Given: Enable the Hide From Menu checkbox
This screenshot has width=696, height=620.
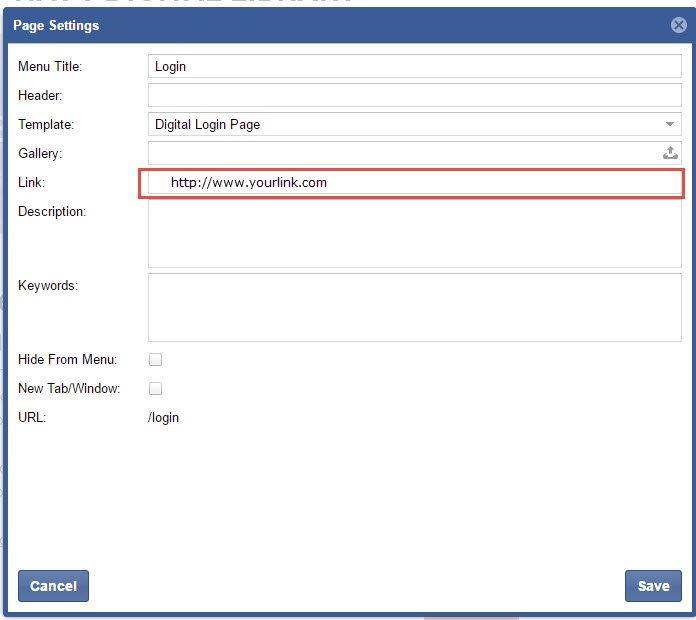Looking at the screenshot, I should tap(155, 359).
